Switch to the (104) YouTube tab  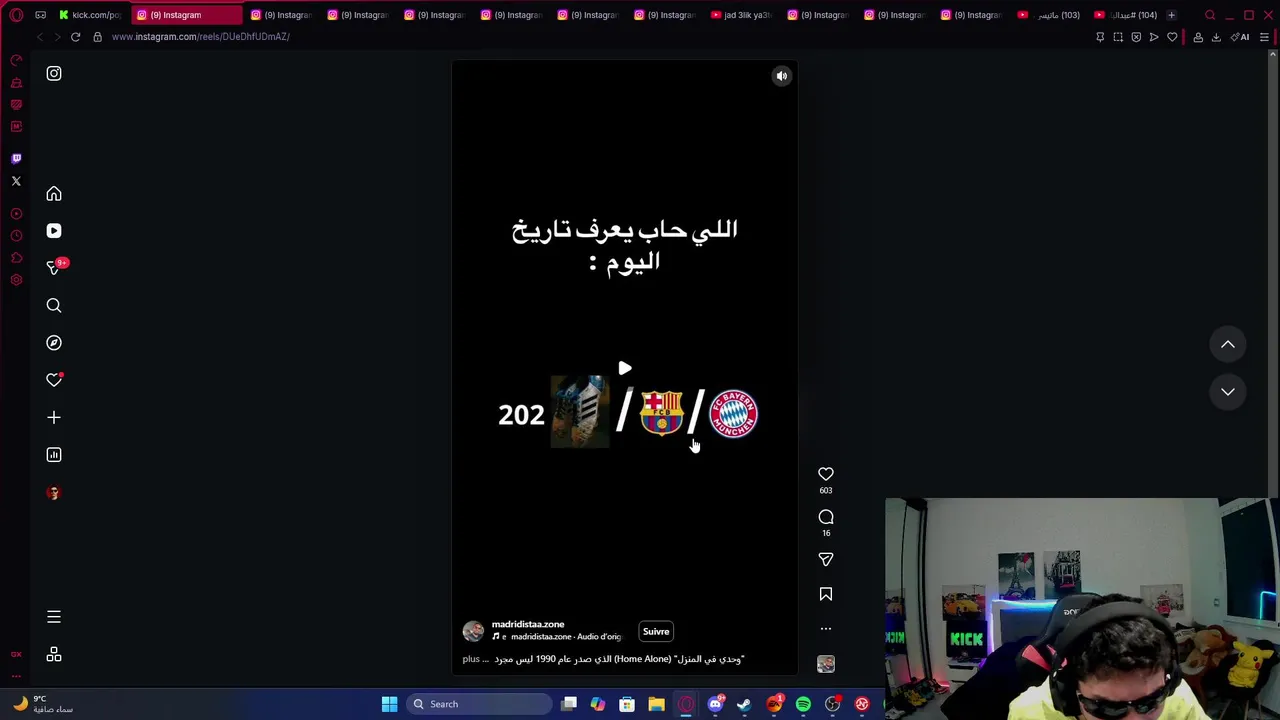pyautogui.click(x=1126, y=15)
